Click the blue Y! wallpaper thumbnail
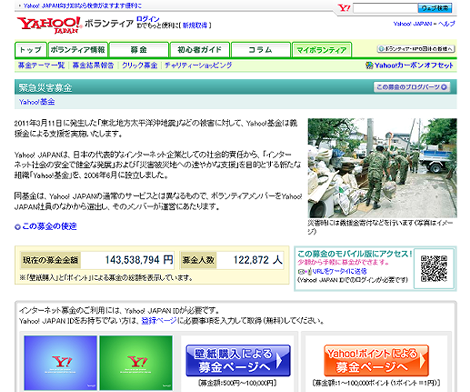Image resolution: width=470 pixels, height=392 pixels. [60, 363]
